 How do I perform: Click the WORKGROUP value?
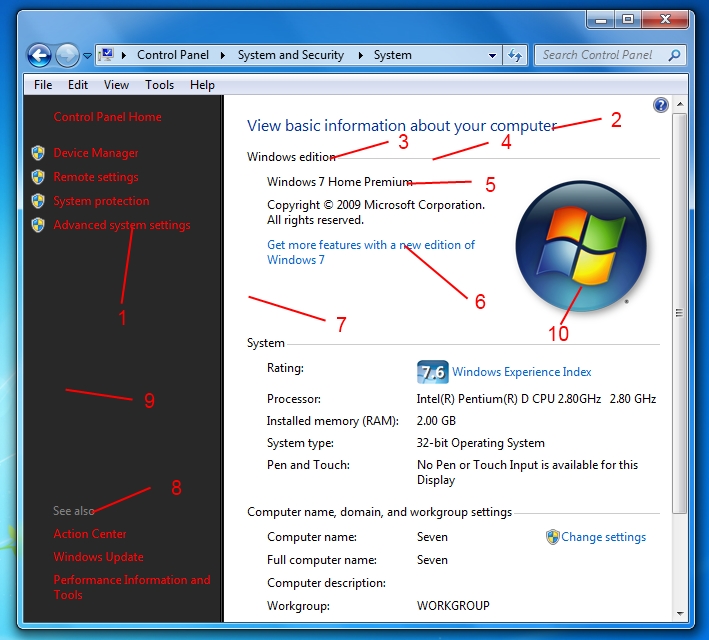pos(453,606)
